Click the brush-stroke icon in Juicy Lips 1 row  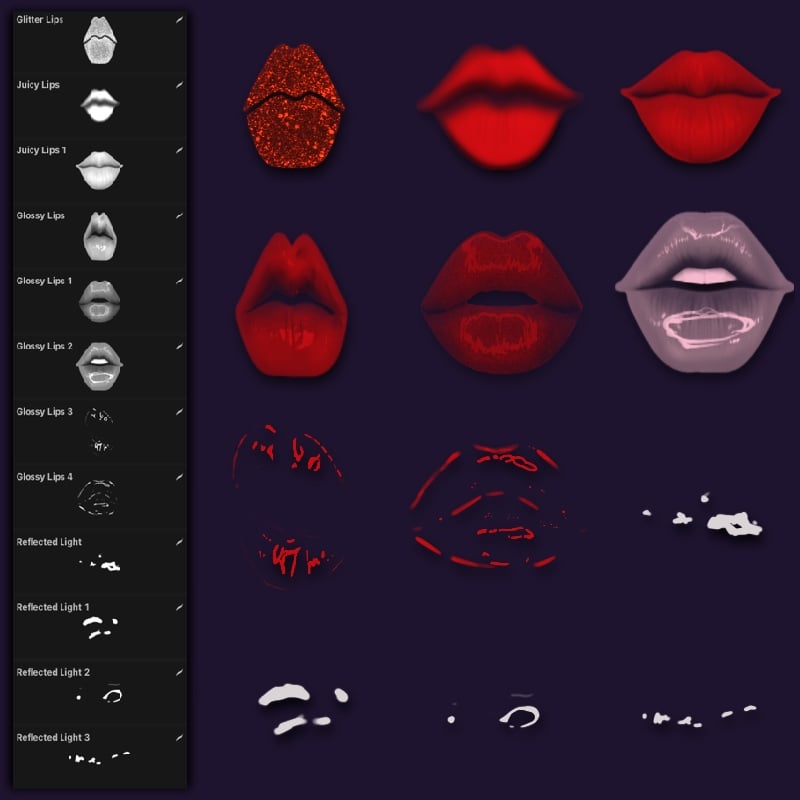tap(180, 151)
